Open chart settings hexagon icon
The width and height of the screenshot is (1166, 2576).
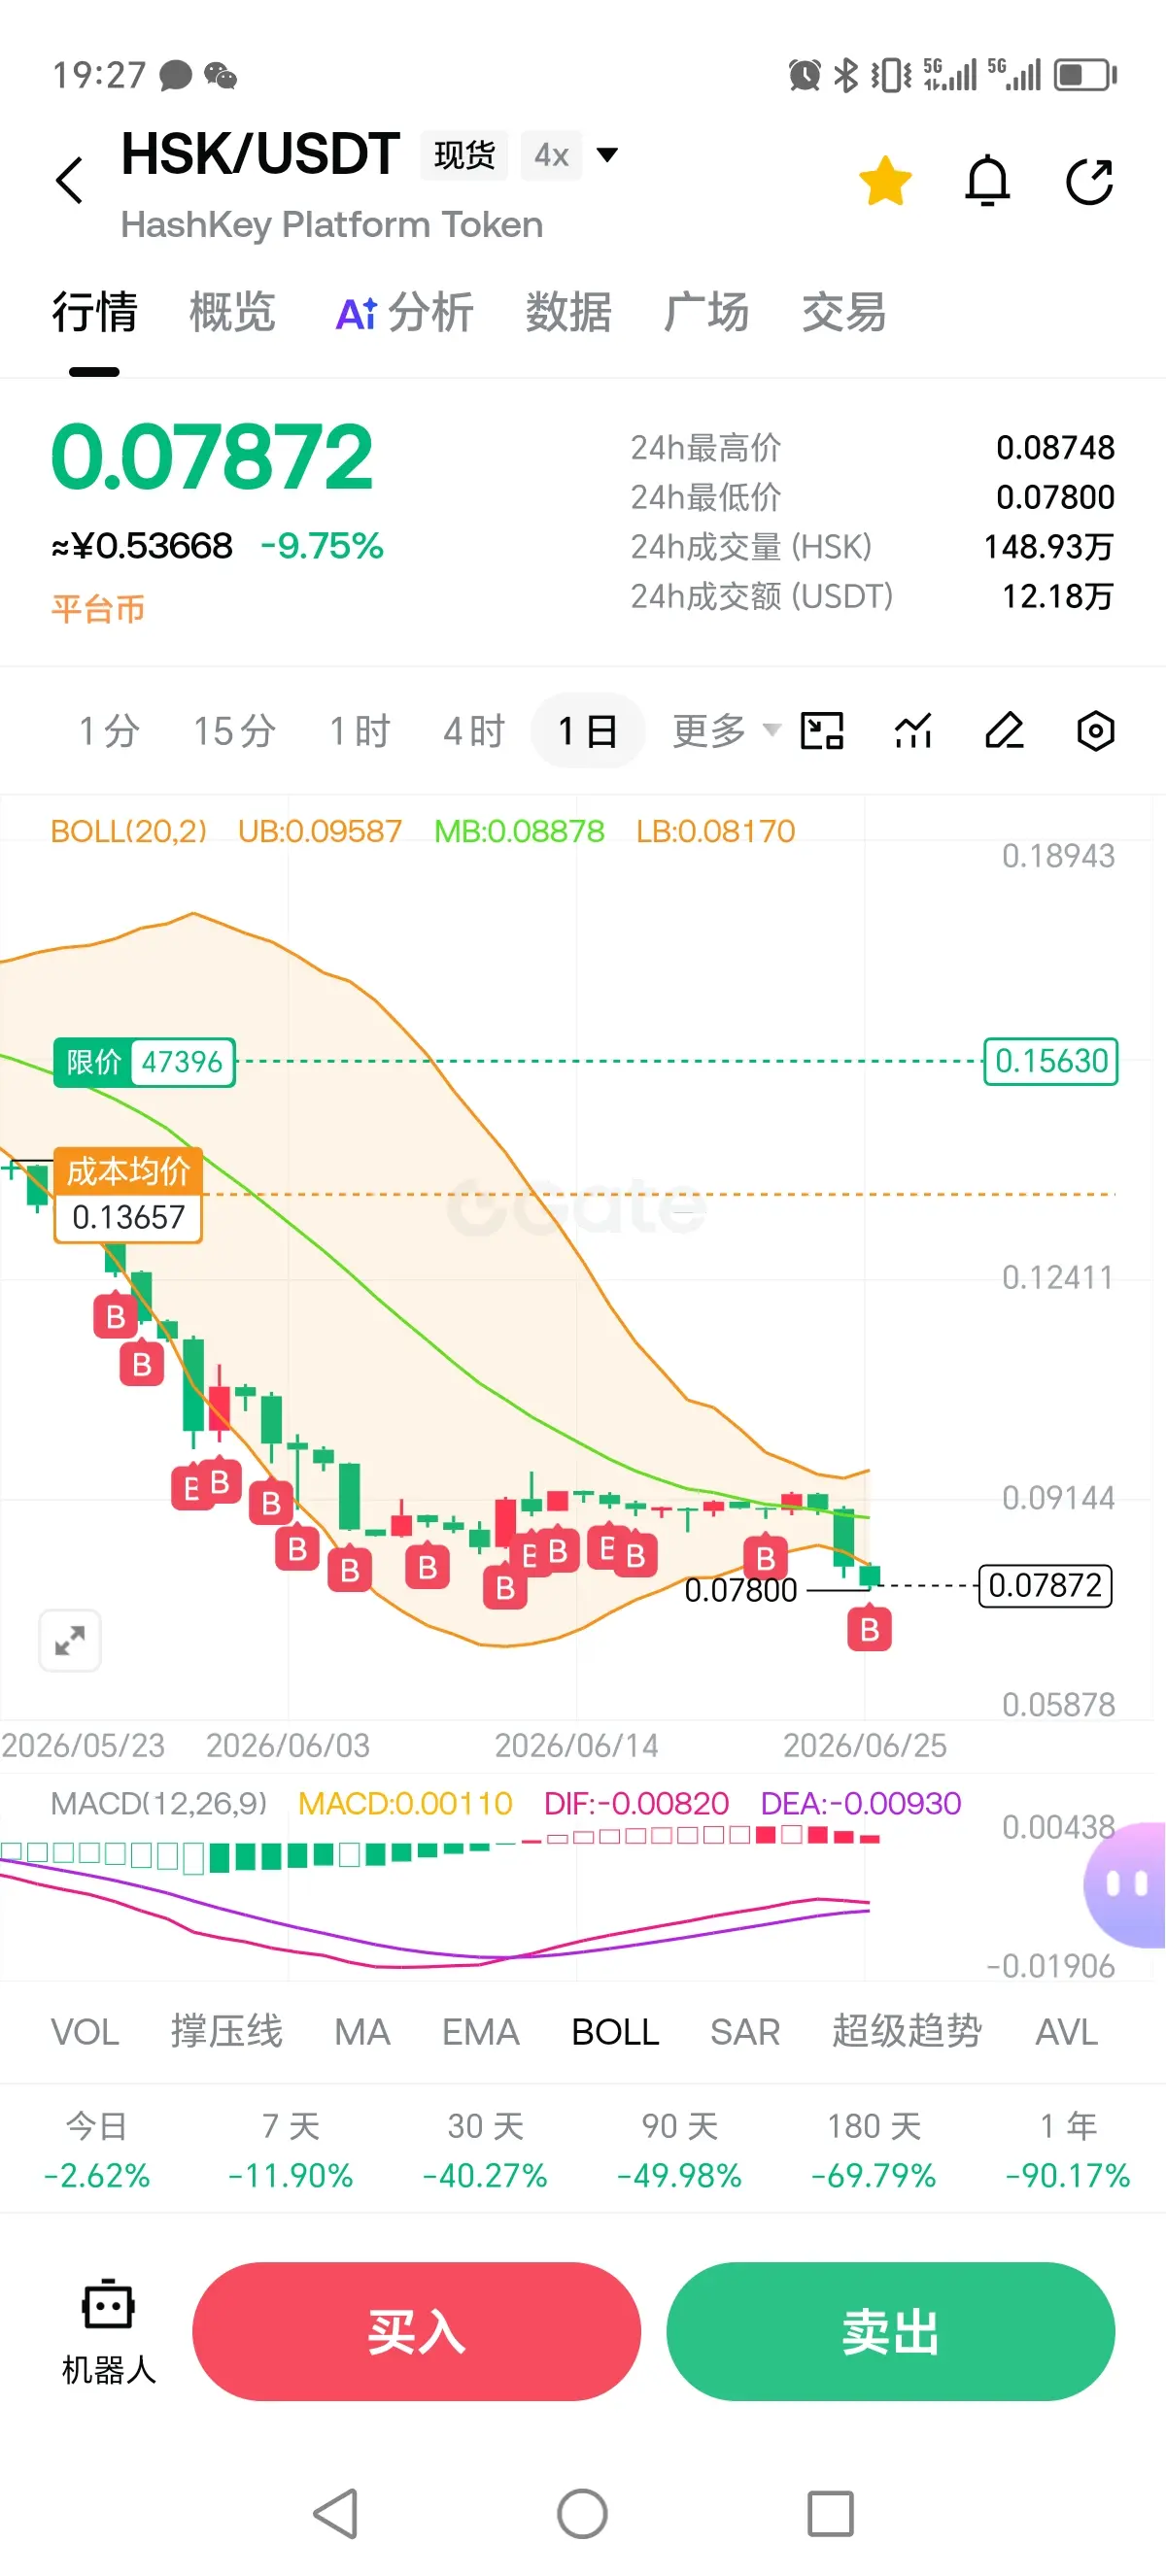click(1096, 731)
